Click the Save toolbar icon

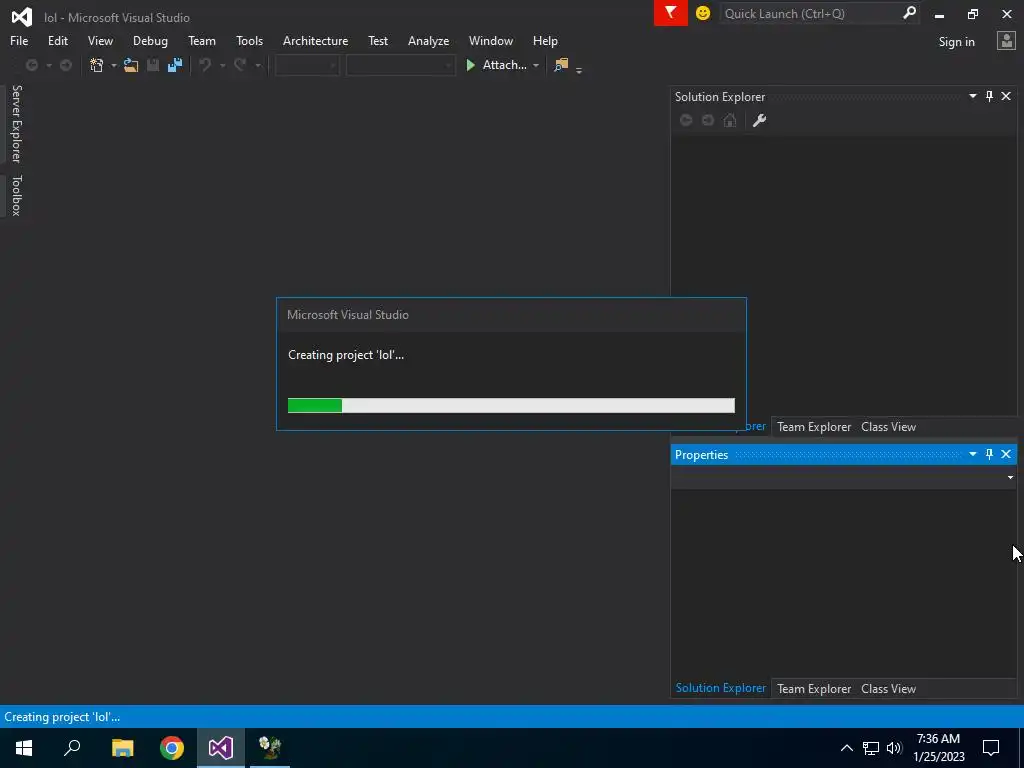[x=153, y=65]
